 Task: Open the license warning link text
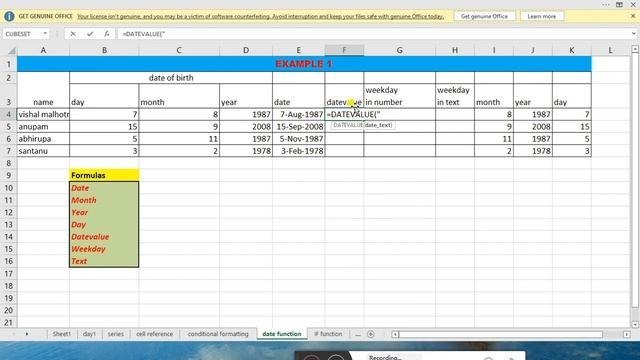pyautogui.click(x=260, y=16)
